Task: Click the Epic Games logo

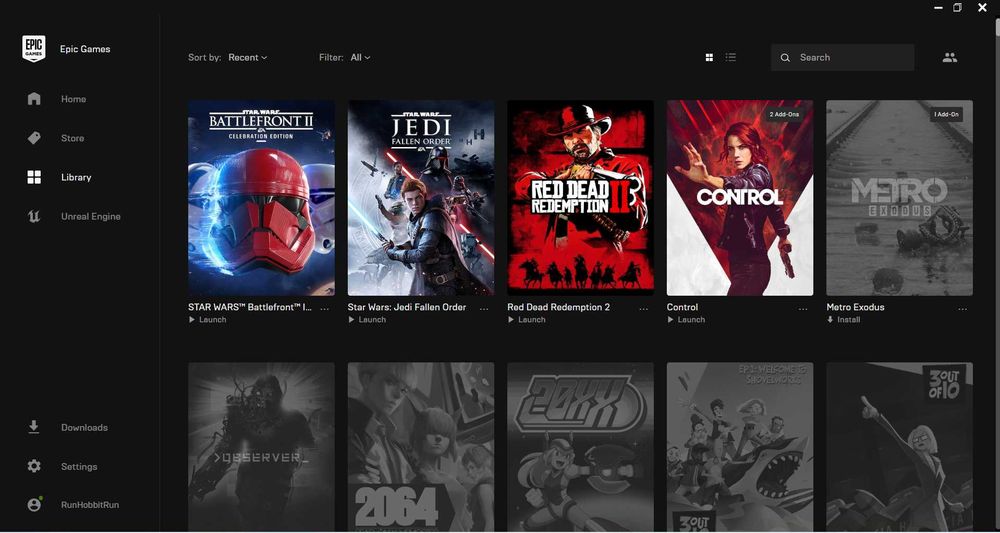Action: [x=34, y=48]
